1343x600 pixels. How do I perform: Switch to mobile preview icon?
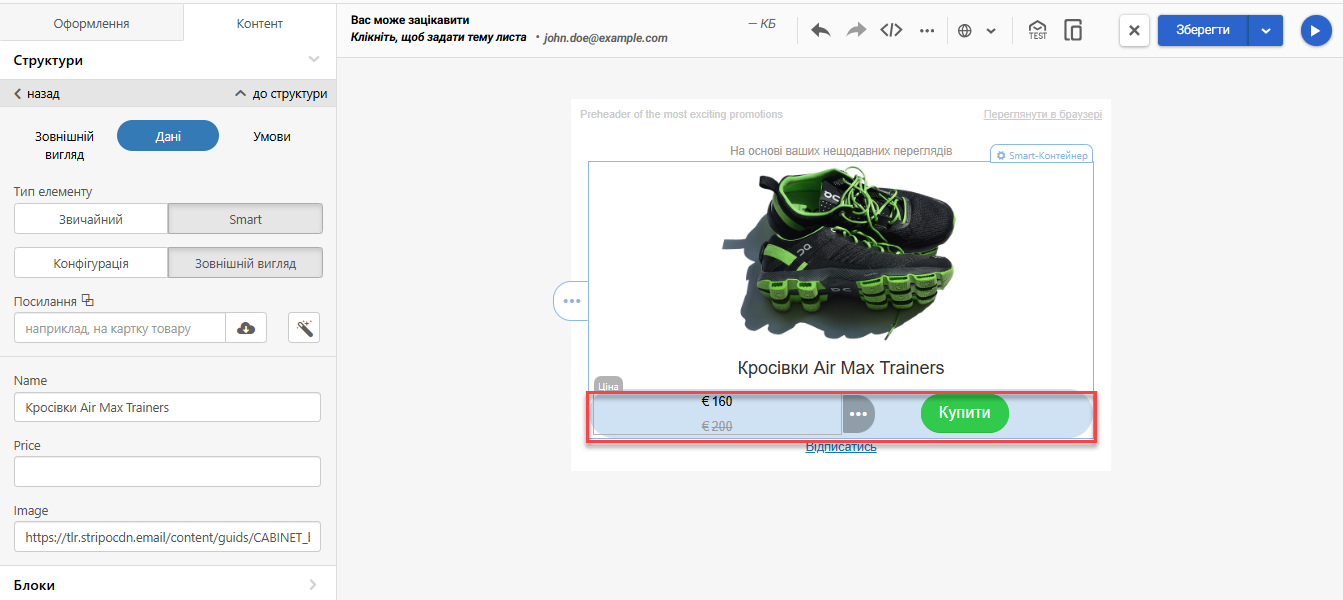pos(1074,30)
